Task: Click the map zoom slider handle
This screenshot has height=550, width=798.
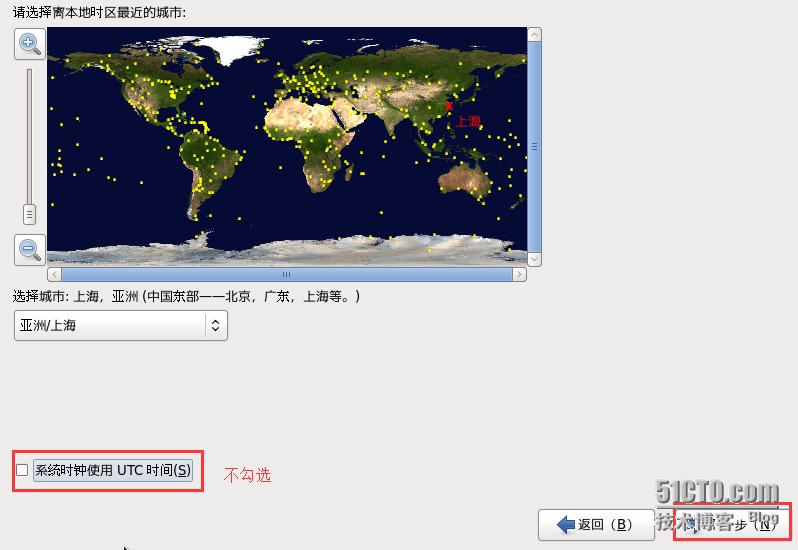Action: pyautogui.click(x=30, y=214)
